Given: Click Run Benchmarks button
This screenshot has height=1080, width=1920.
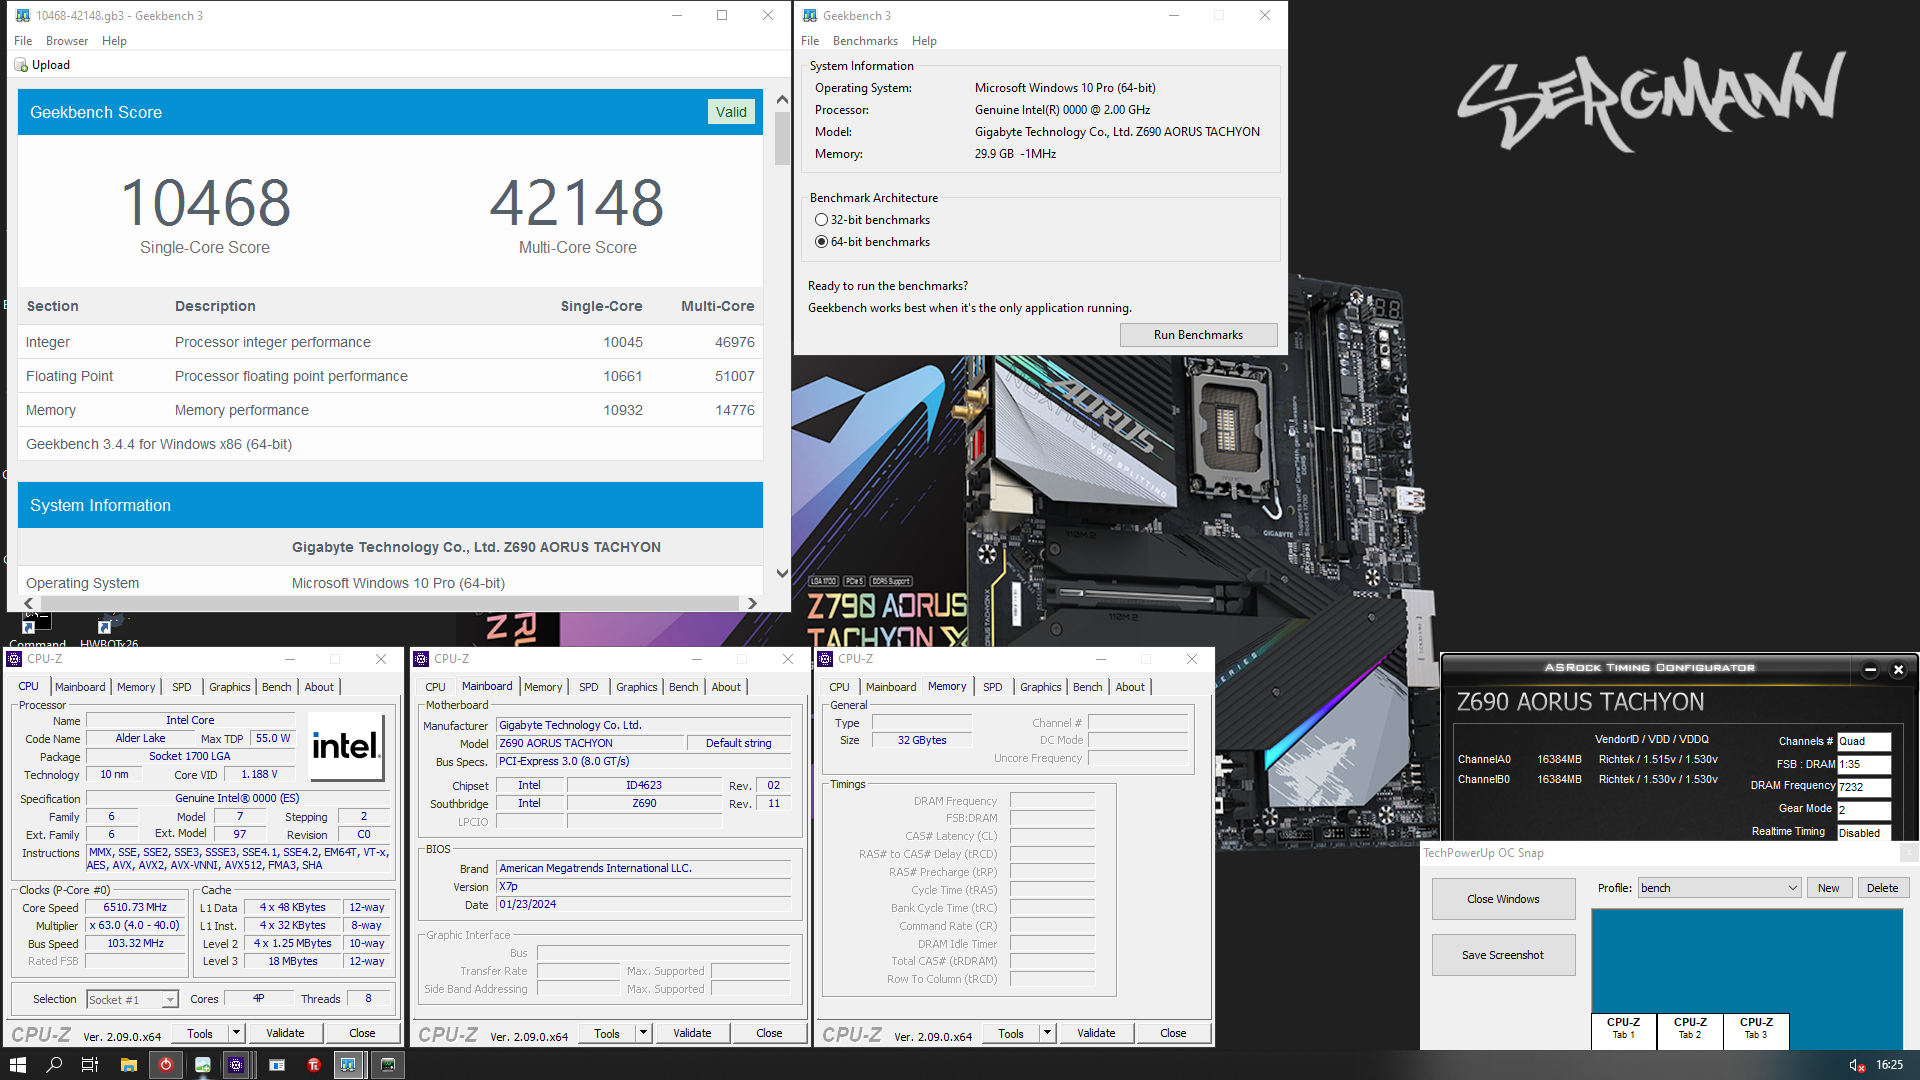Looking at the screenshot, I should (x=1198, y=335).
